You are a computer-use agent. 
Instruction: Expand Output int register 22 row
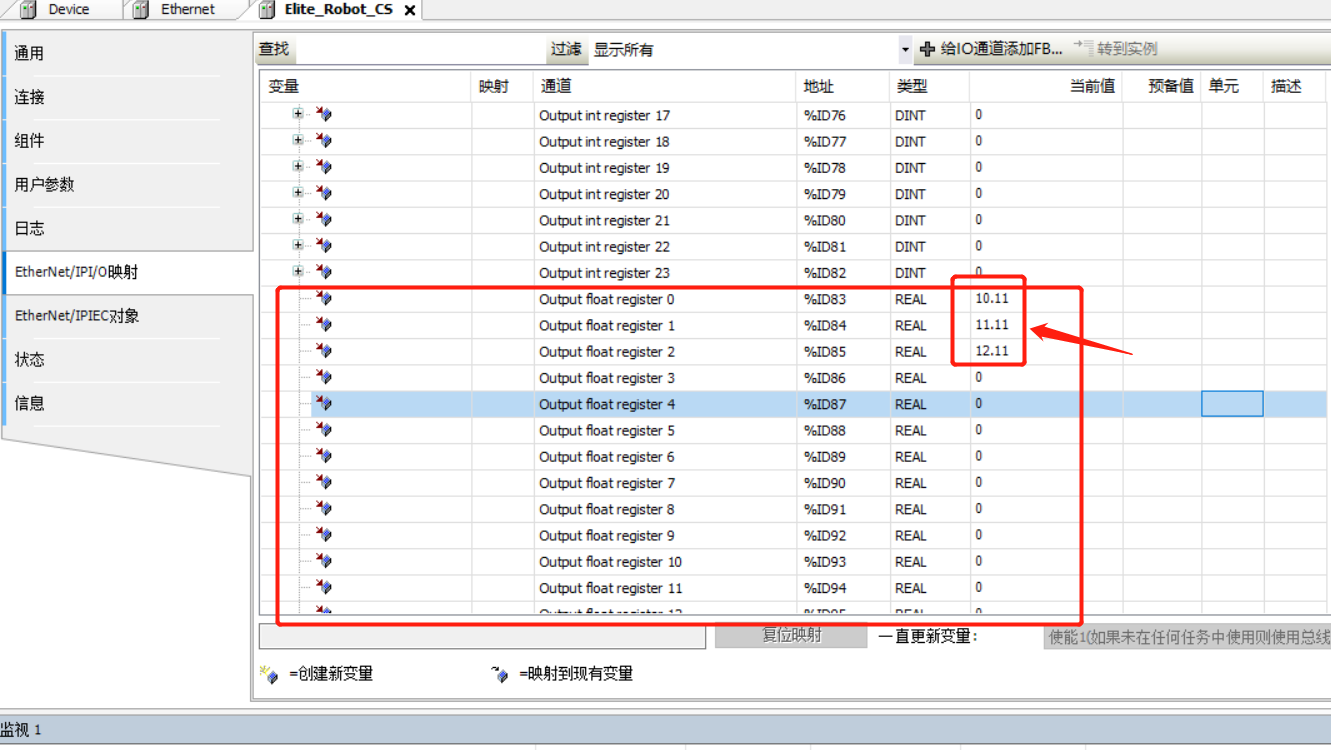point(298,246)
